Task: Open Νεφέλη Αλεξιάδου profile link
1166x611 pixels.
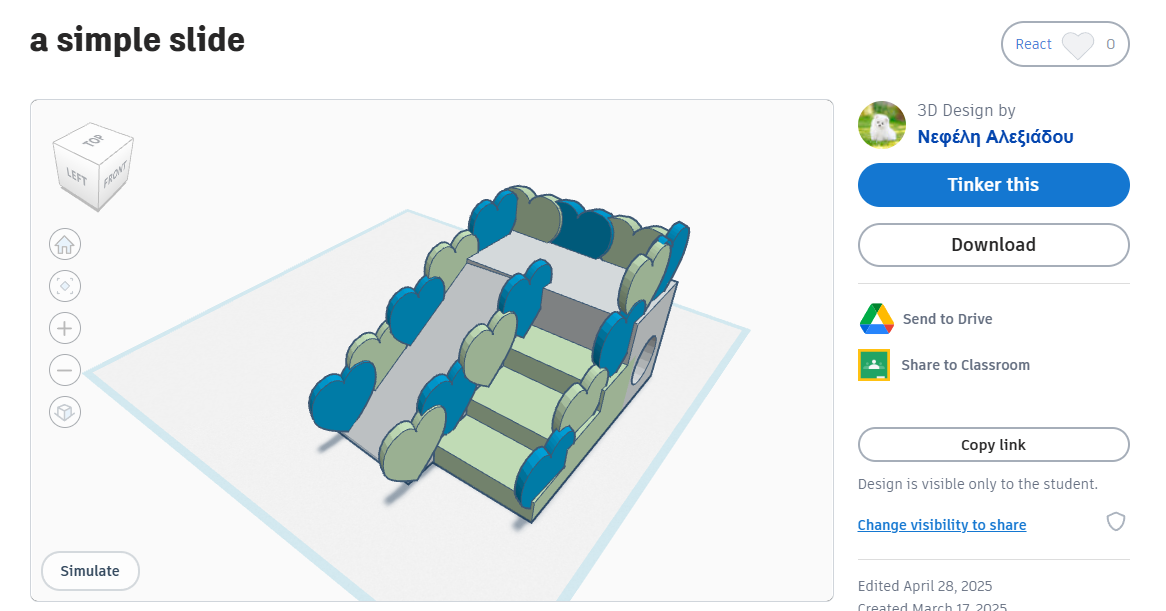Action: (x=995, y=137)
